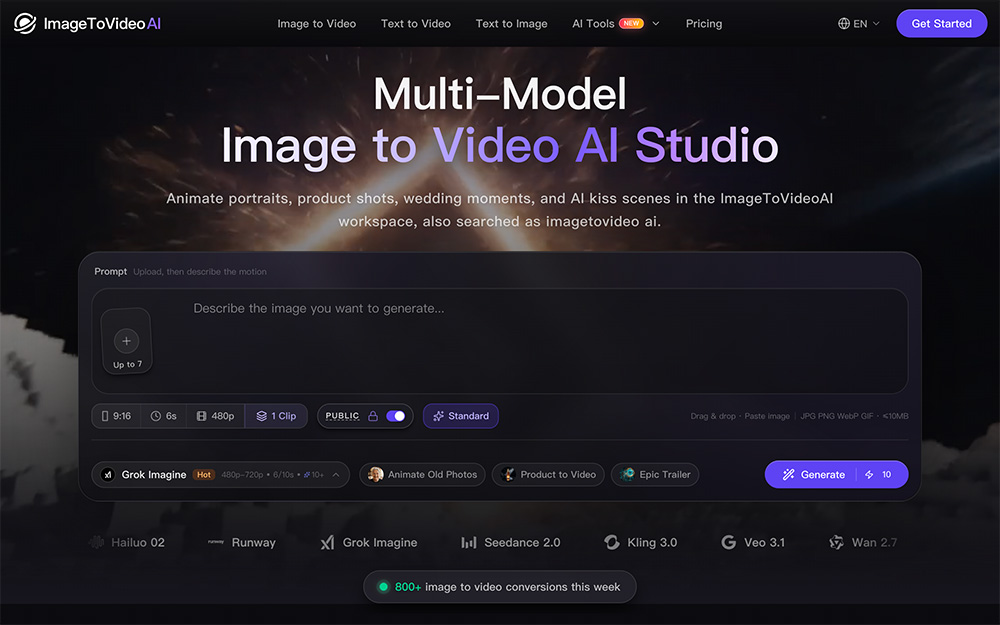
Task: Click the lock icon beside PUBLIC
Action: [x=373, y=416]
